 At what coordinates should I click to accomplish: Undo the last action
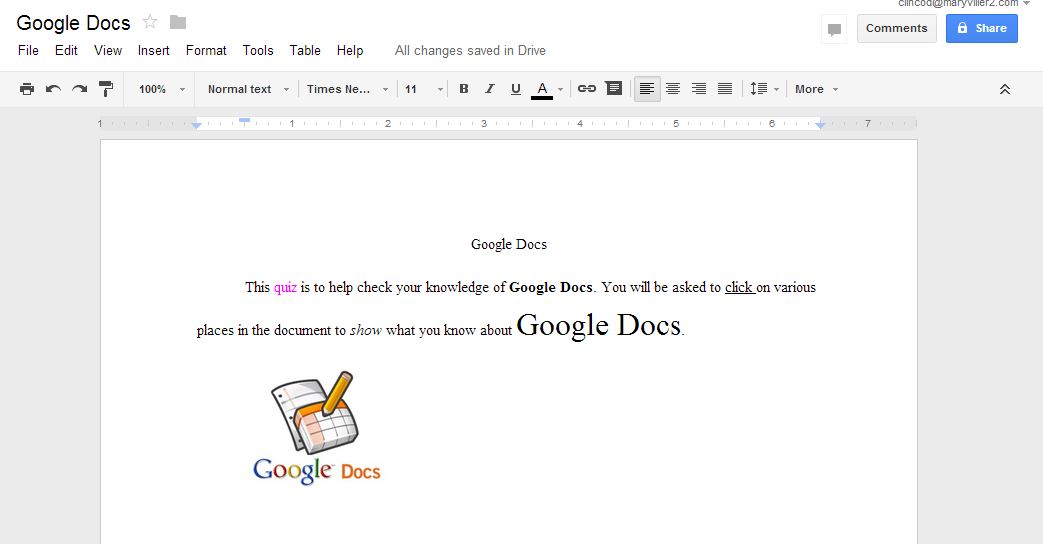53,89
